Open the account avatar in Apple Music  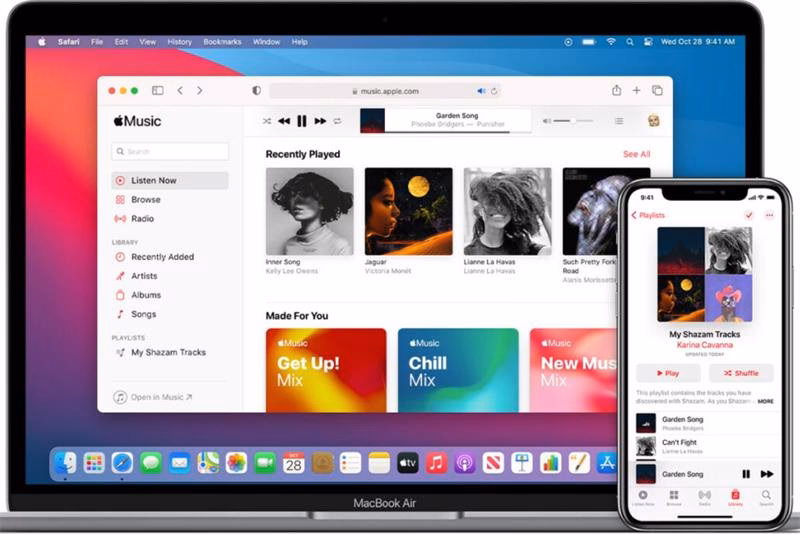point(654,121)
